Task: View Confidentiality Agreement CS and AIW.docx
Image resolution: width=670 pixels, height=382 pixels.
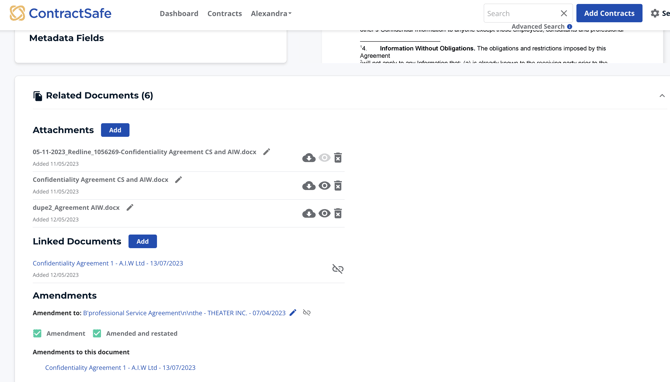Action: (324, 185)
